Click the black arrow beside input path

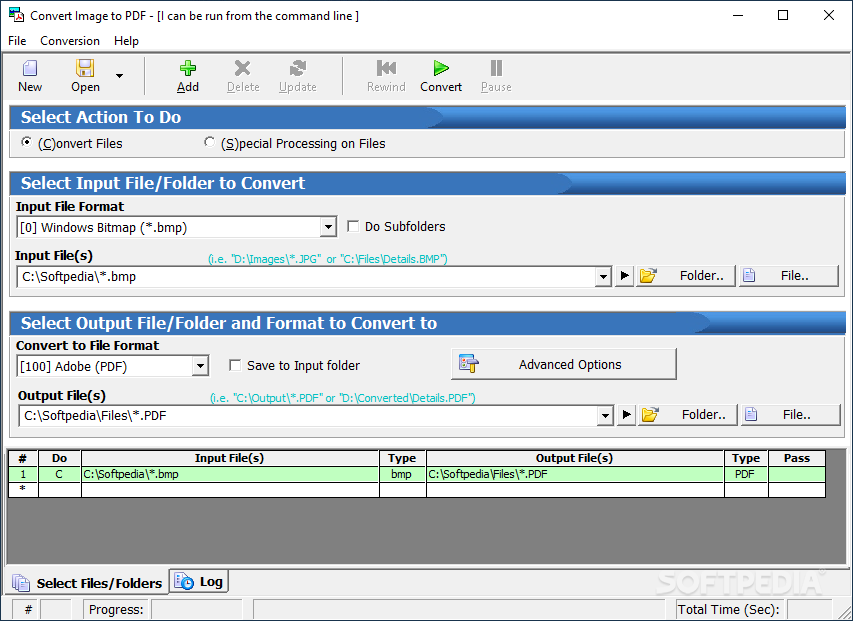(x=625, y=276)
